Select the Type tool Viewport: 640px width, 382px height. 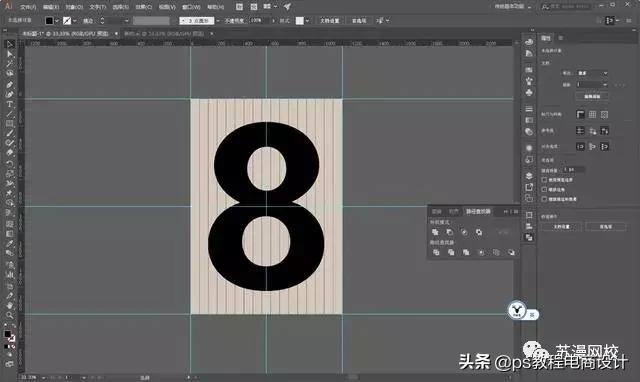click(10, 104)
